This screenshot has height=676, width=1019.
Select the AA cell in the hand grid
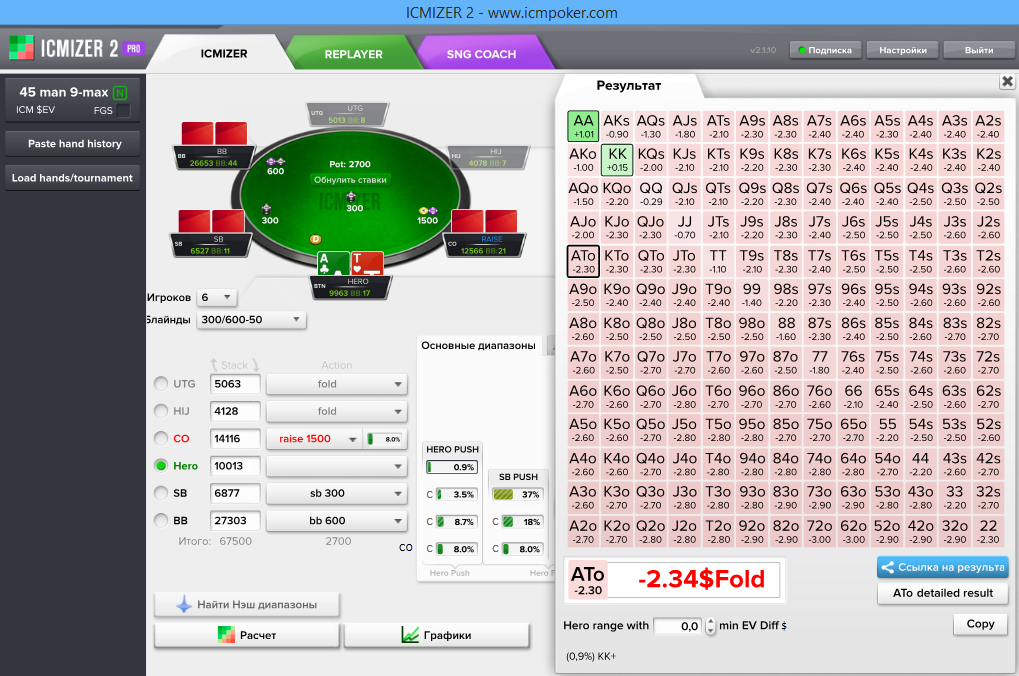coord(583,126)
